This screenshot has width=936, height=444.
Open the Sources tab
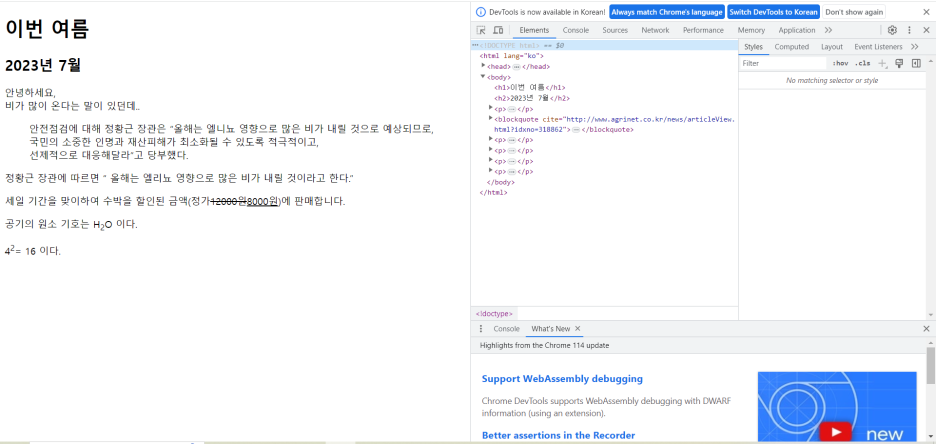coord(615,30)
